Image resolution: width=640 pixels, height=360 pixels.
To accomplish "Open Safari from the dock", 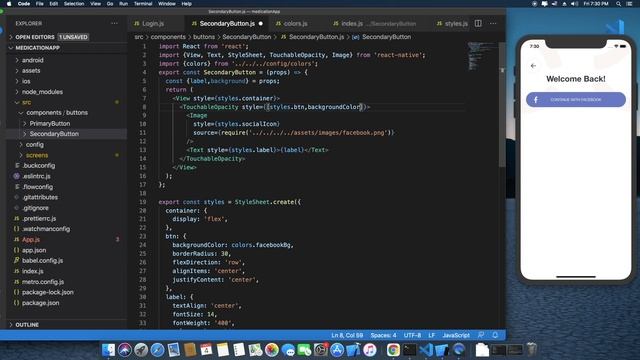I will [x=158, y=350].
